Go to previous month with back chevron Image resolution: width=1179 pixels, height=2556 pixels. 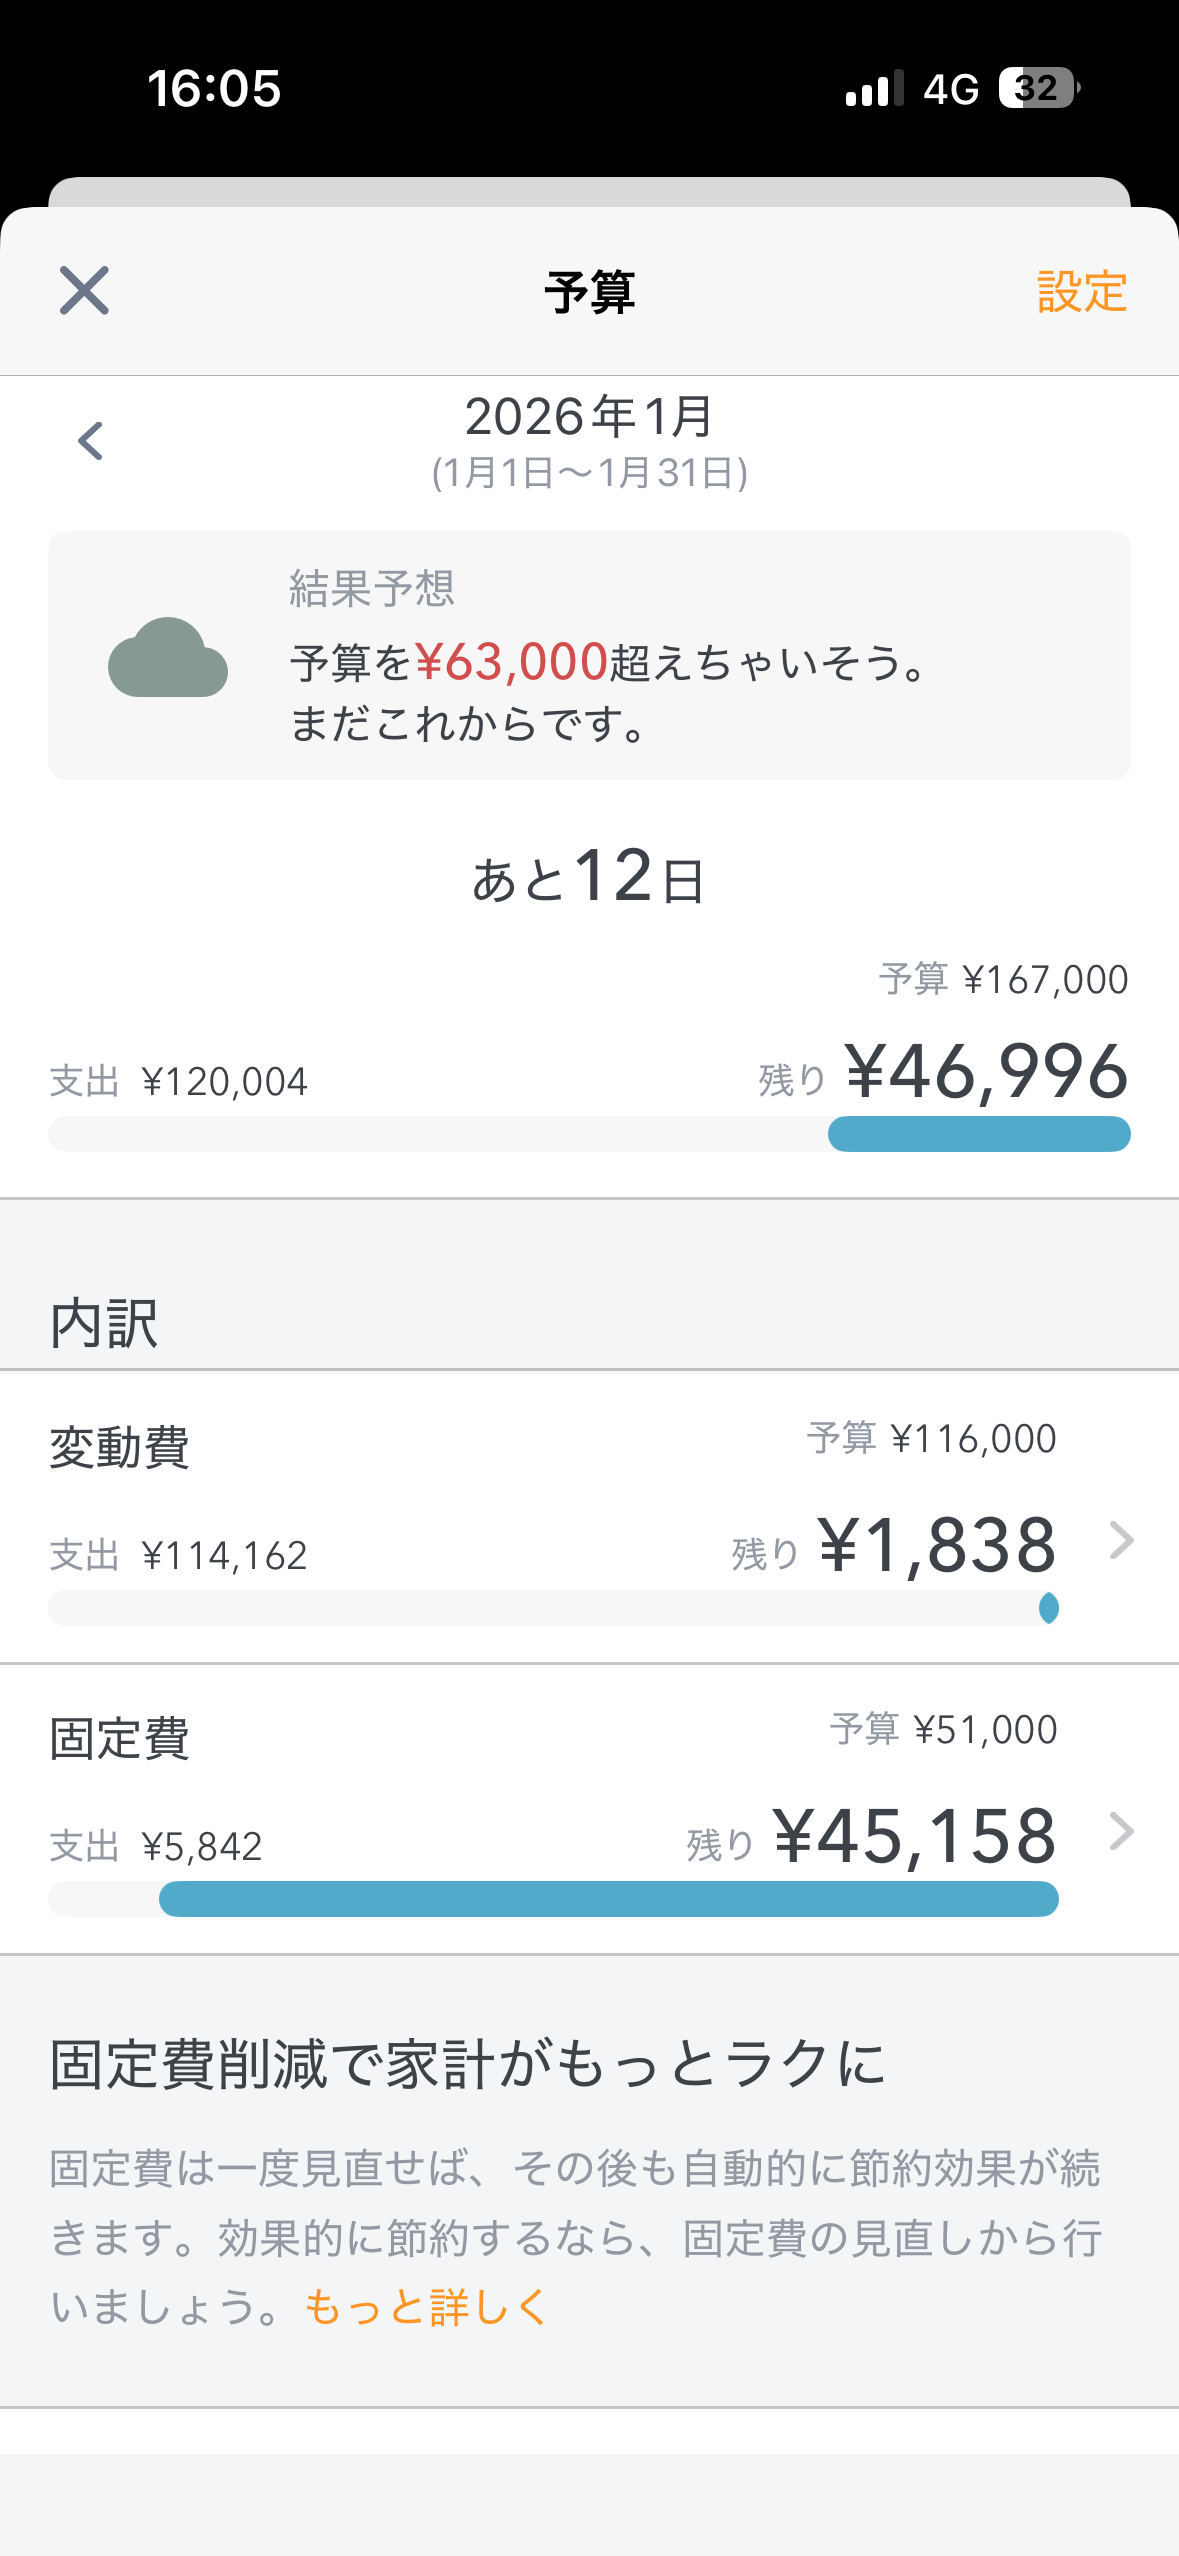[x=91, y=441]
